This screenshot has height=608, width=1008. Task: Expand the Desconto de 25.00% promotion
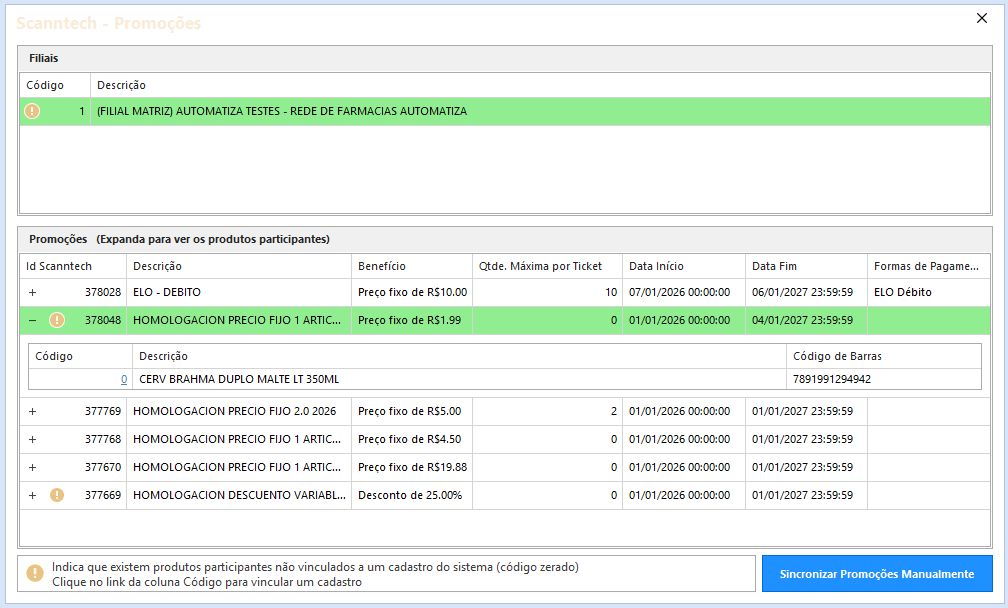point(32,495)
